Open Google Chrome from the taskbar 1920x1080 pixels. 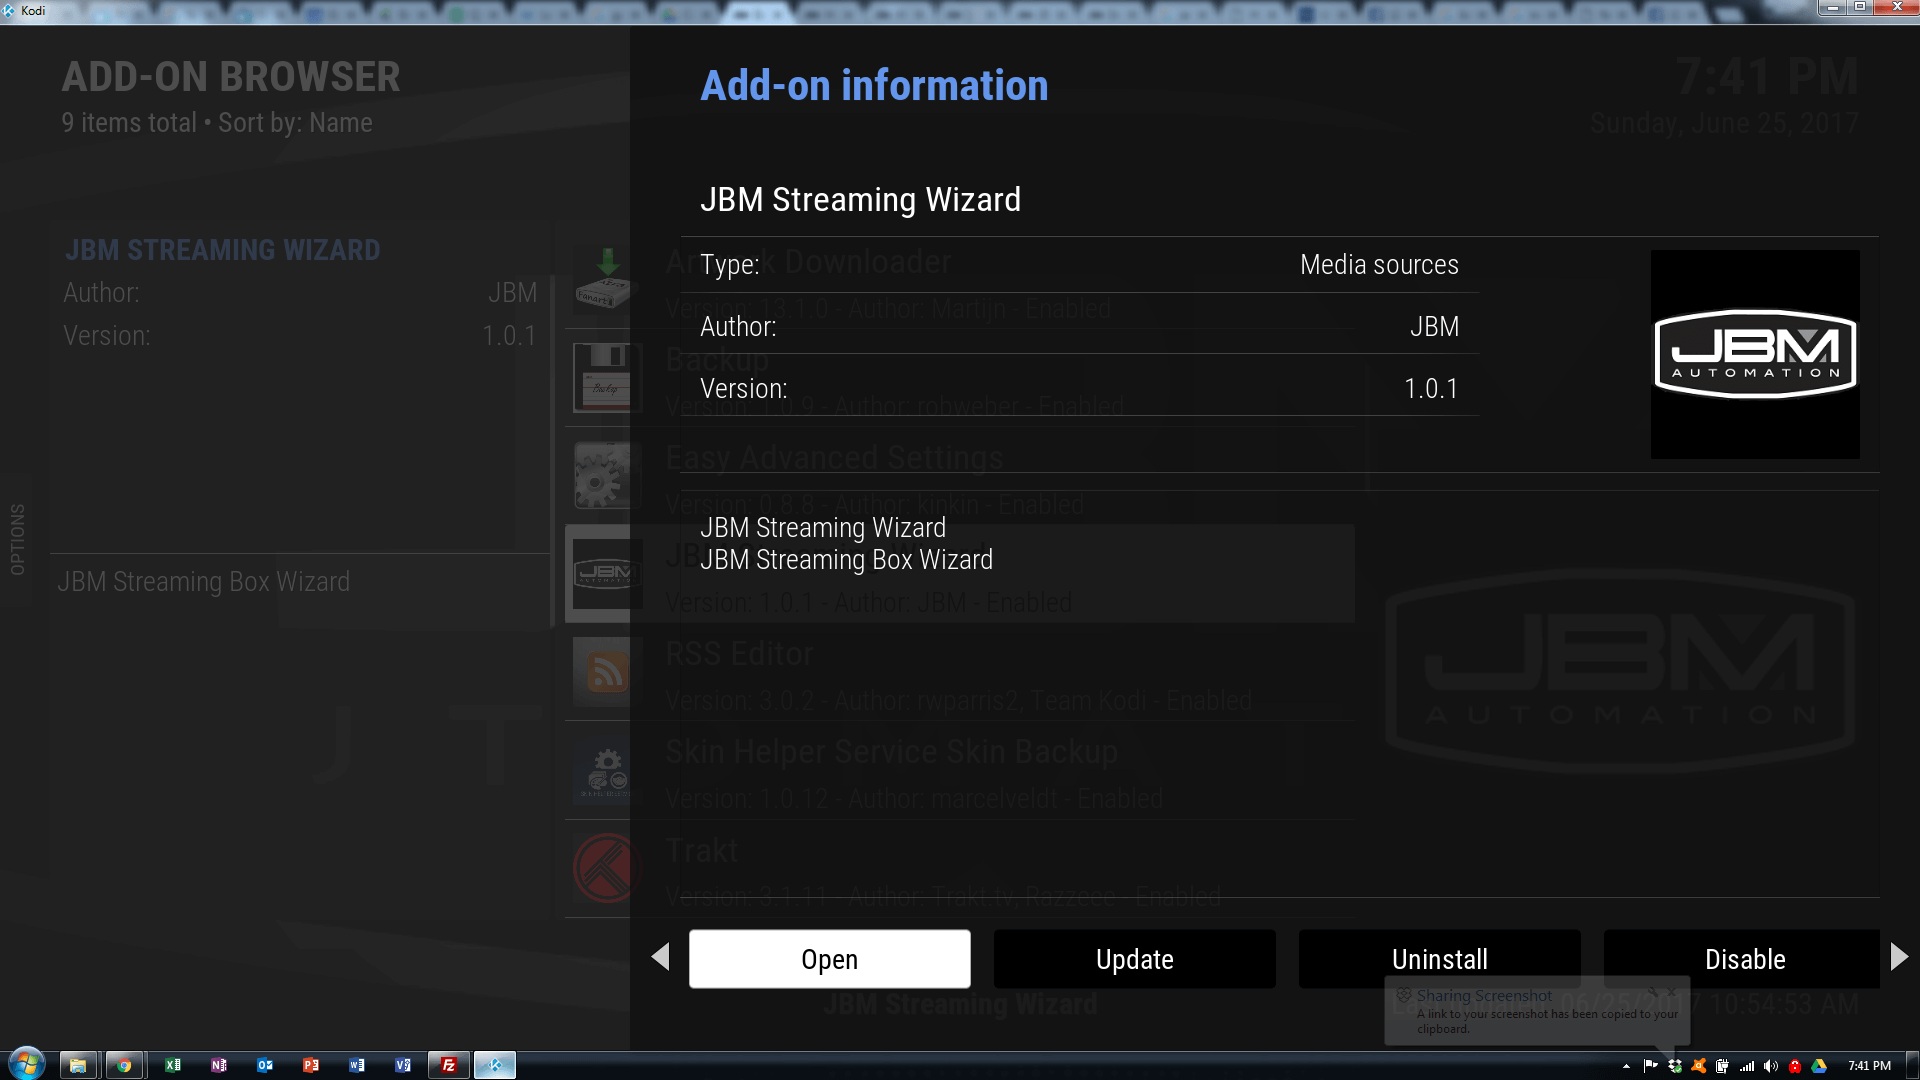(x=124, y=1065)
